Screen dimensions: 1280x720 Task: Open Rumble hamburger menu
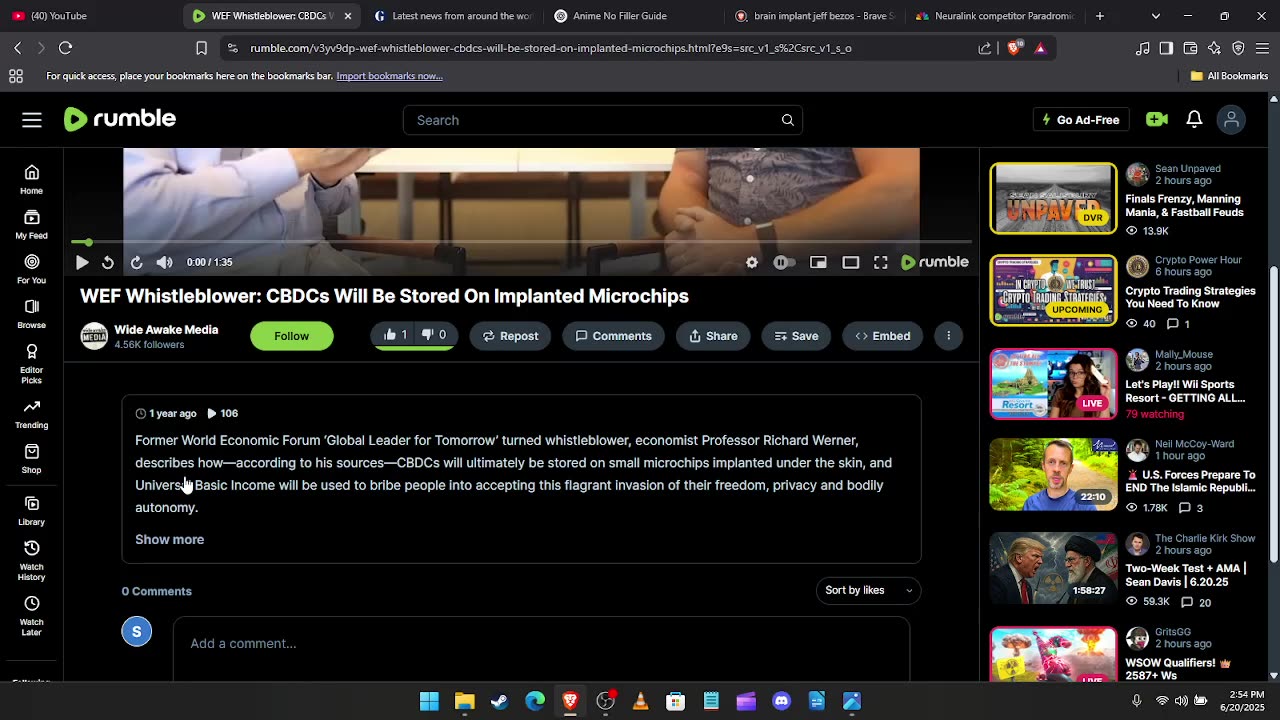click(32, 120)
